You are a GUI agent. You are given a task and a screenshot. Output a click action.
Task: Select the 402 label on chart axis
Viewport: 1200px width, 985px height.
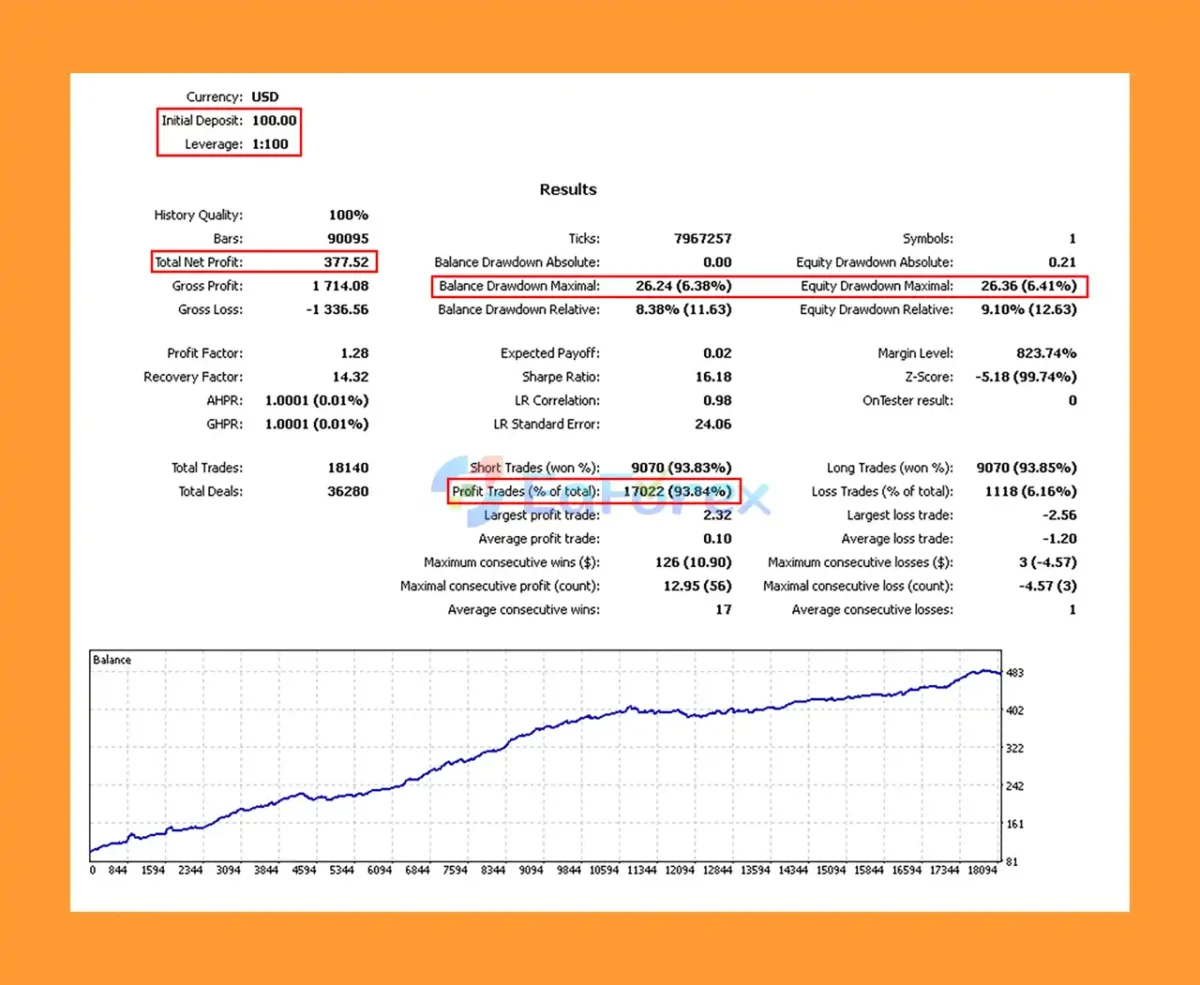[x=1014, y=710]
